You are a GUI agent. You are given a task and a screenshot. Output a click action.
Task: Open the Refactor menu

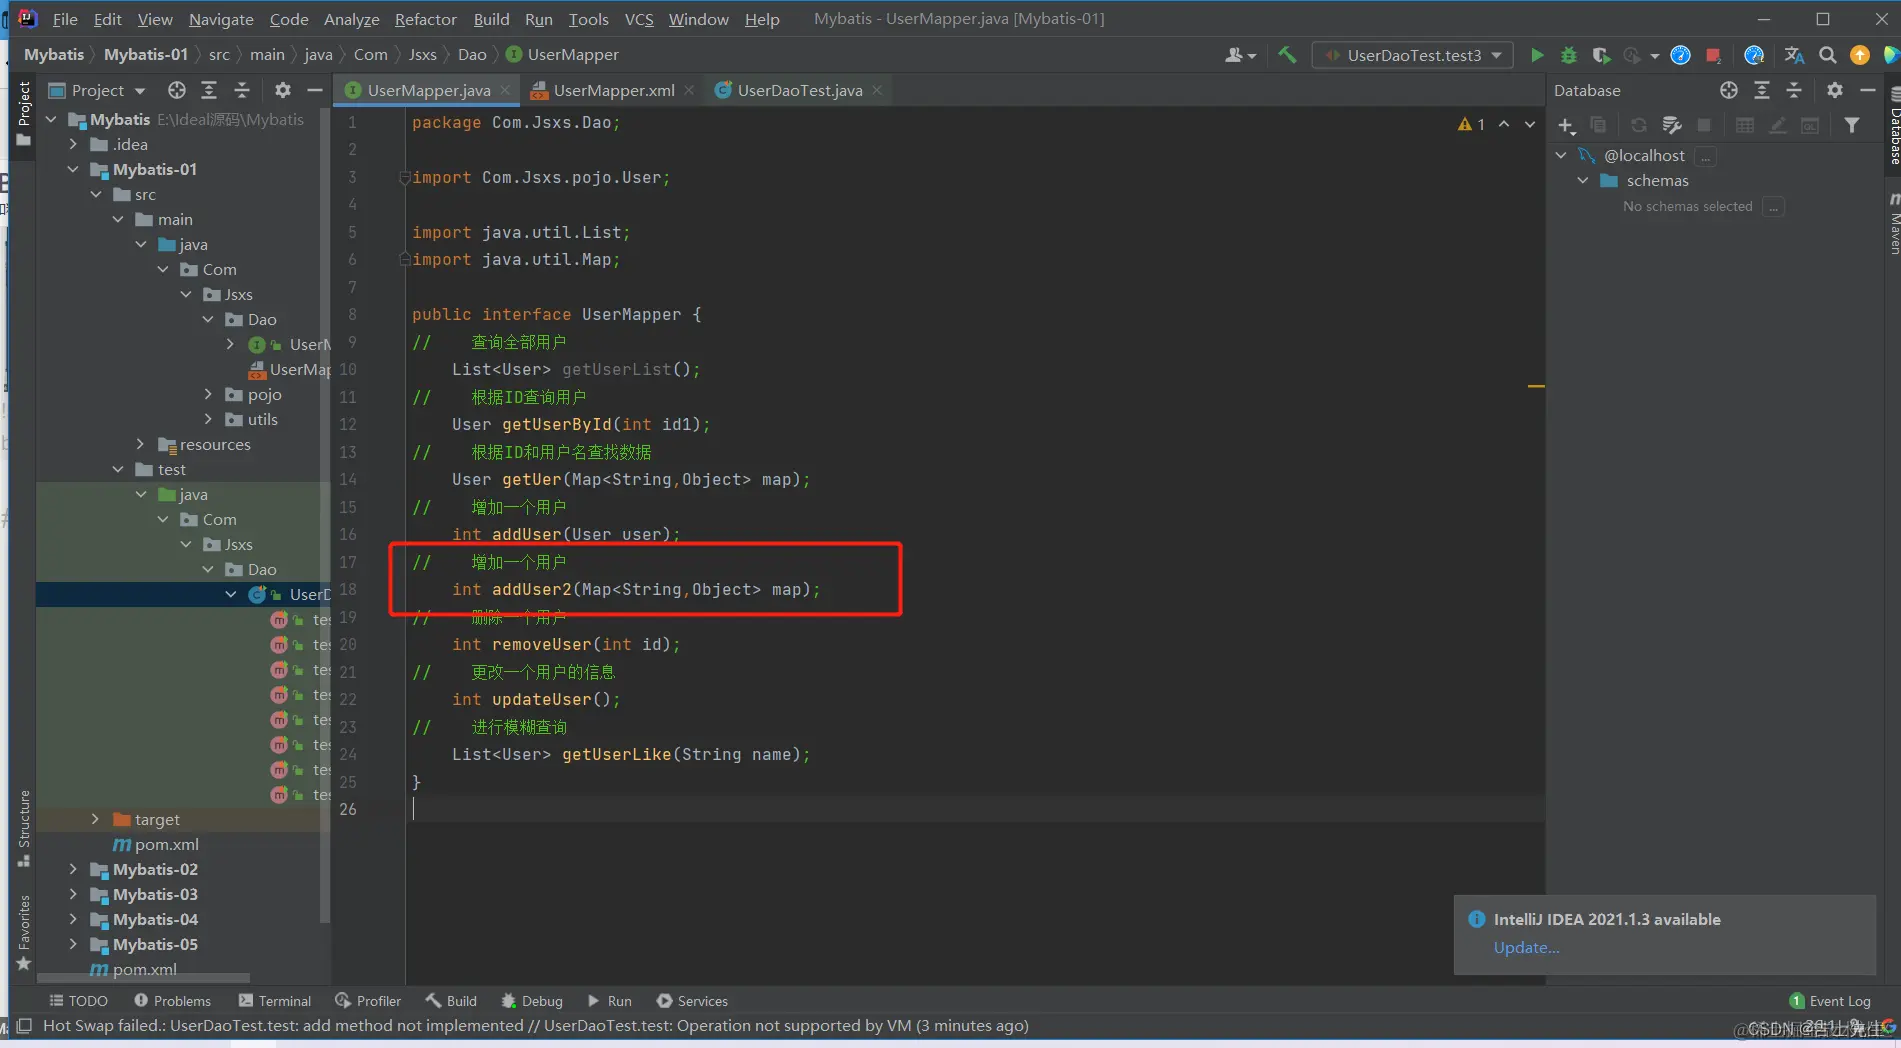pyautogui.click(x=425, y=19)
